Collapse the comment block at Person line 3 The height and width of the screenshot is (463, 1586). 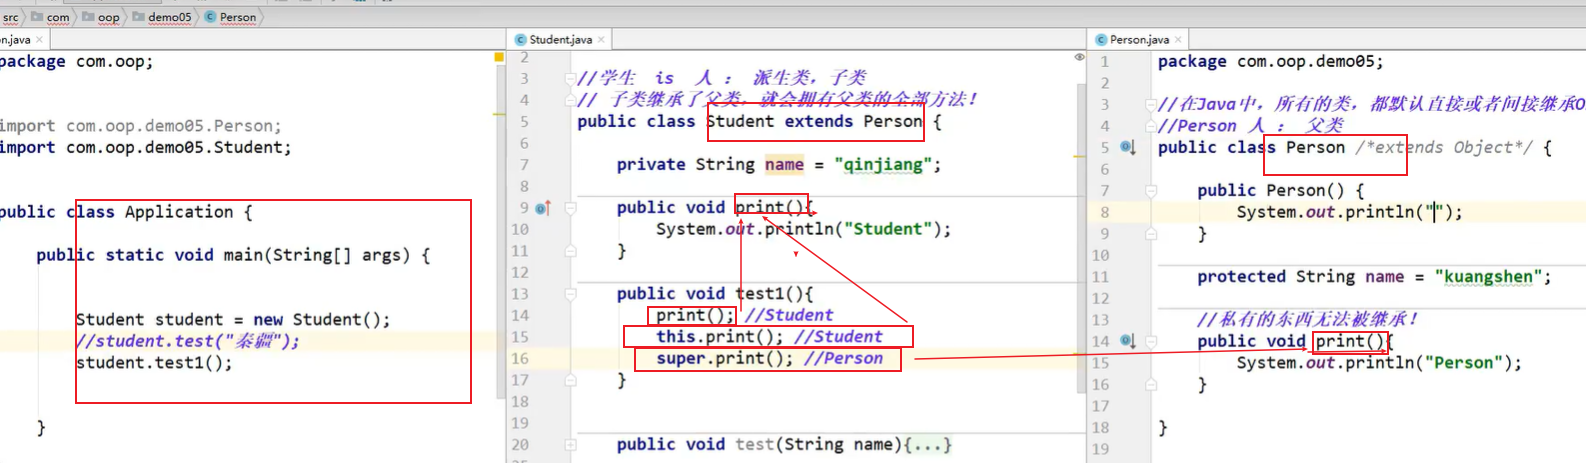1151,104
